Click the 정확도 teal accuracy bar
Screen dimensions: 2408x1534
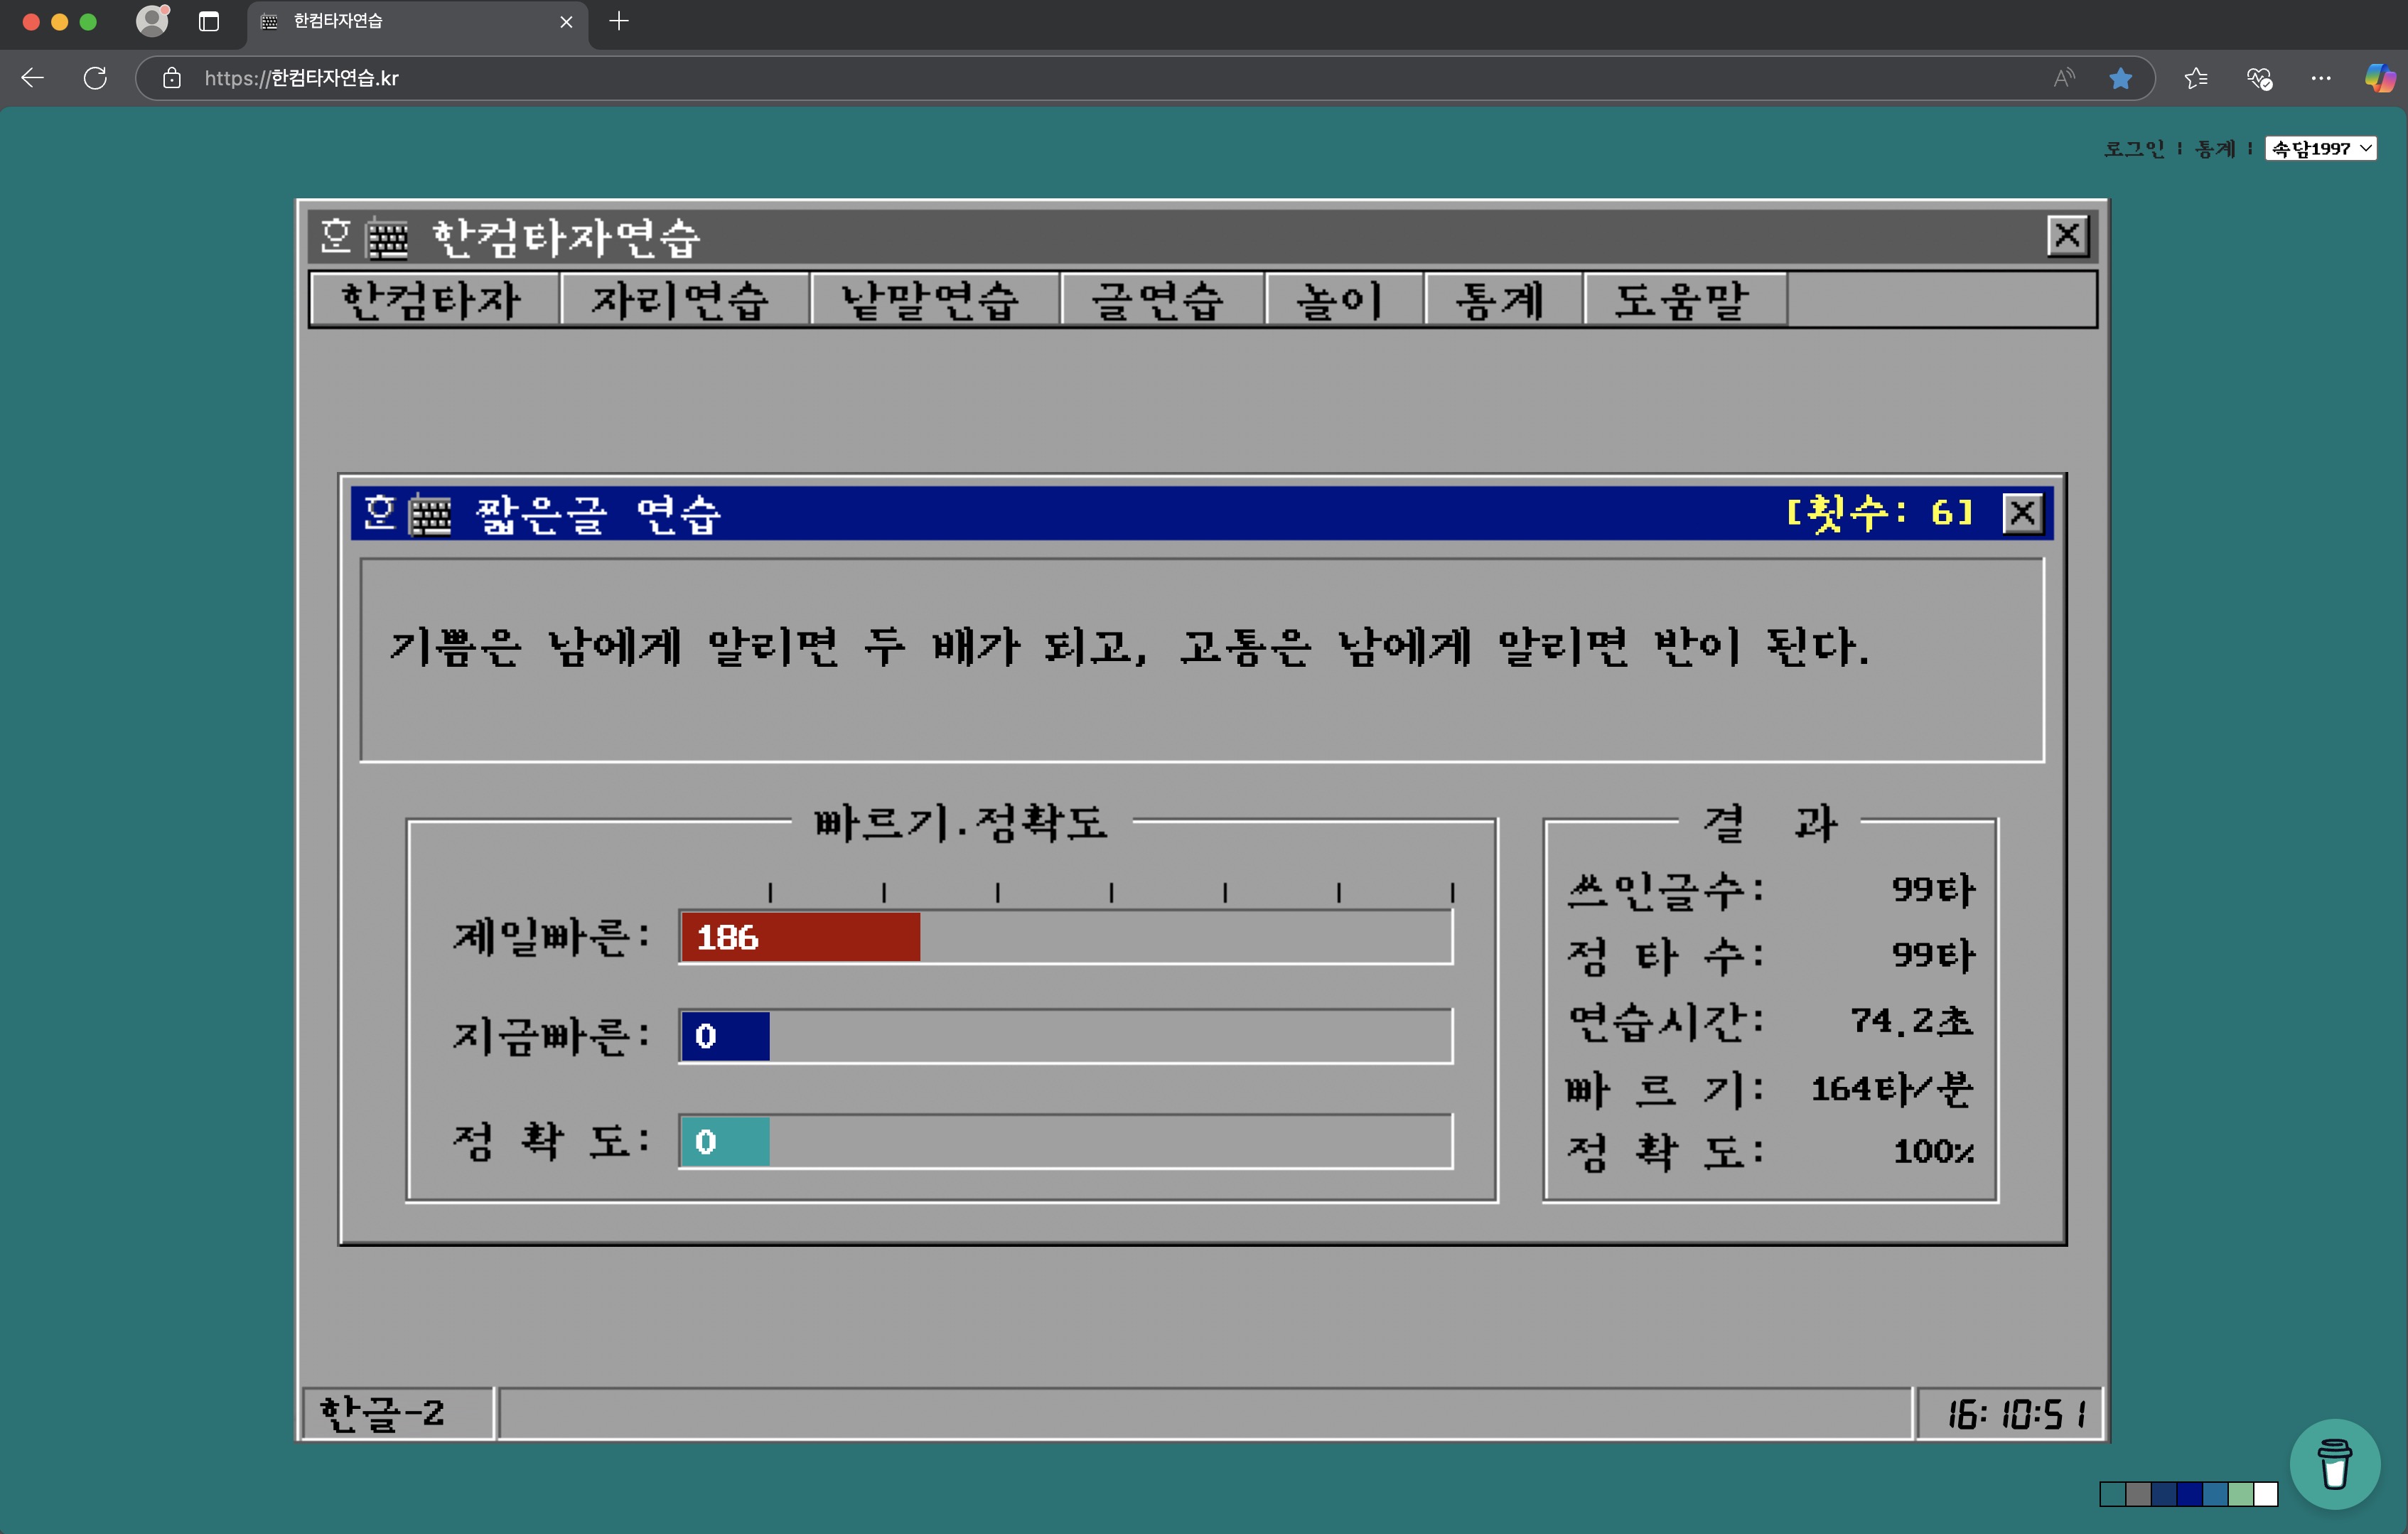tap(725, 1142)
